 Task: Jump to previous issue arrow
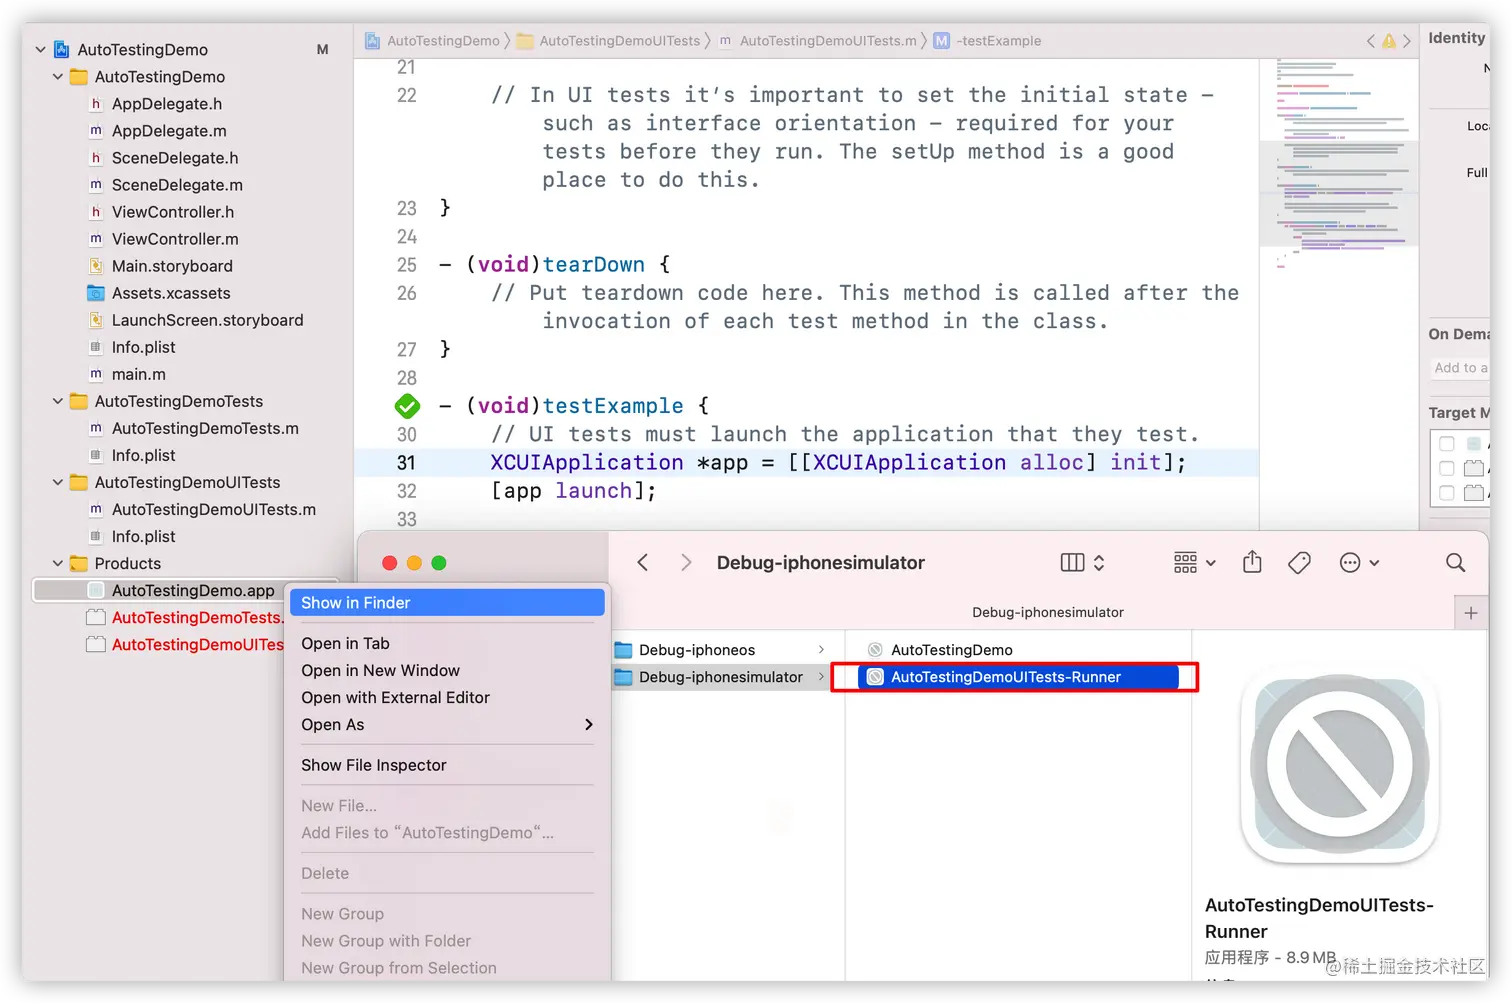tap(1370, 41)
